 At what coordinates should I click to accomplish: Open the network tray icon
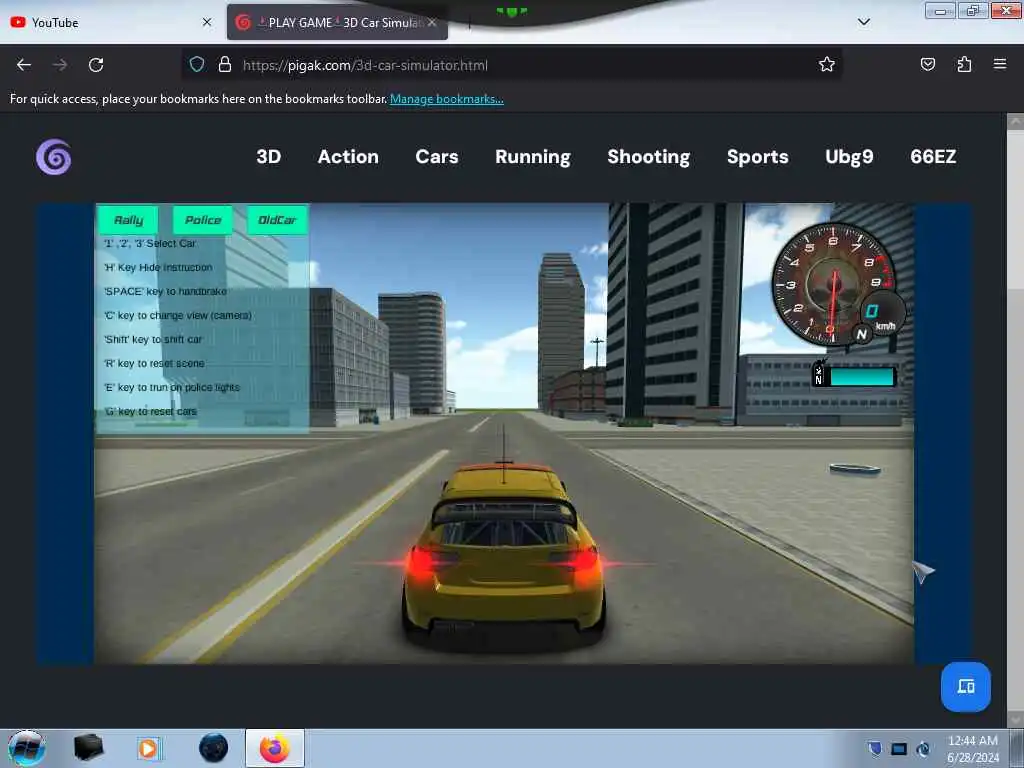click(x=899, y=749)
